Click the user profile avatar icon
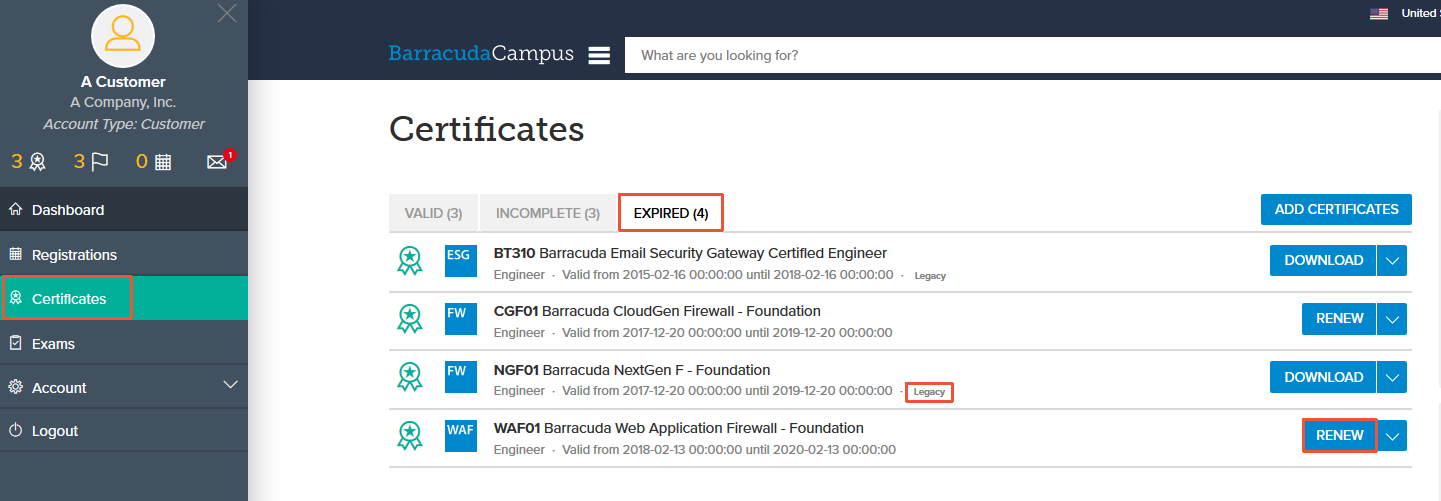This screenshot has width=1441, height=501. (x=123, y=35)
